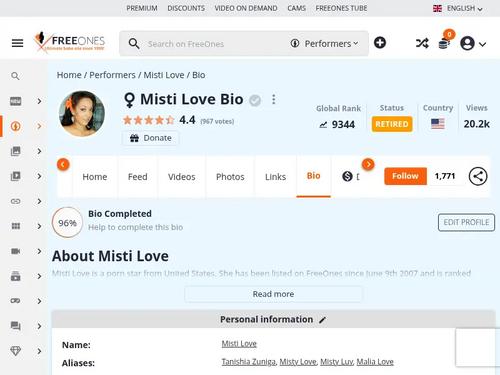This screenshot has width=500, height=375.
Task: Click the search magnifier in the search bar
Action: click(134, 43)
